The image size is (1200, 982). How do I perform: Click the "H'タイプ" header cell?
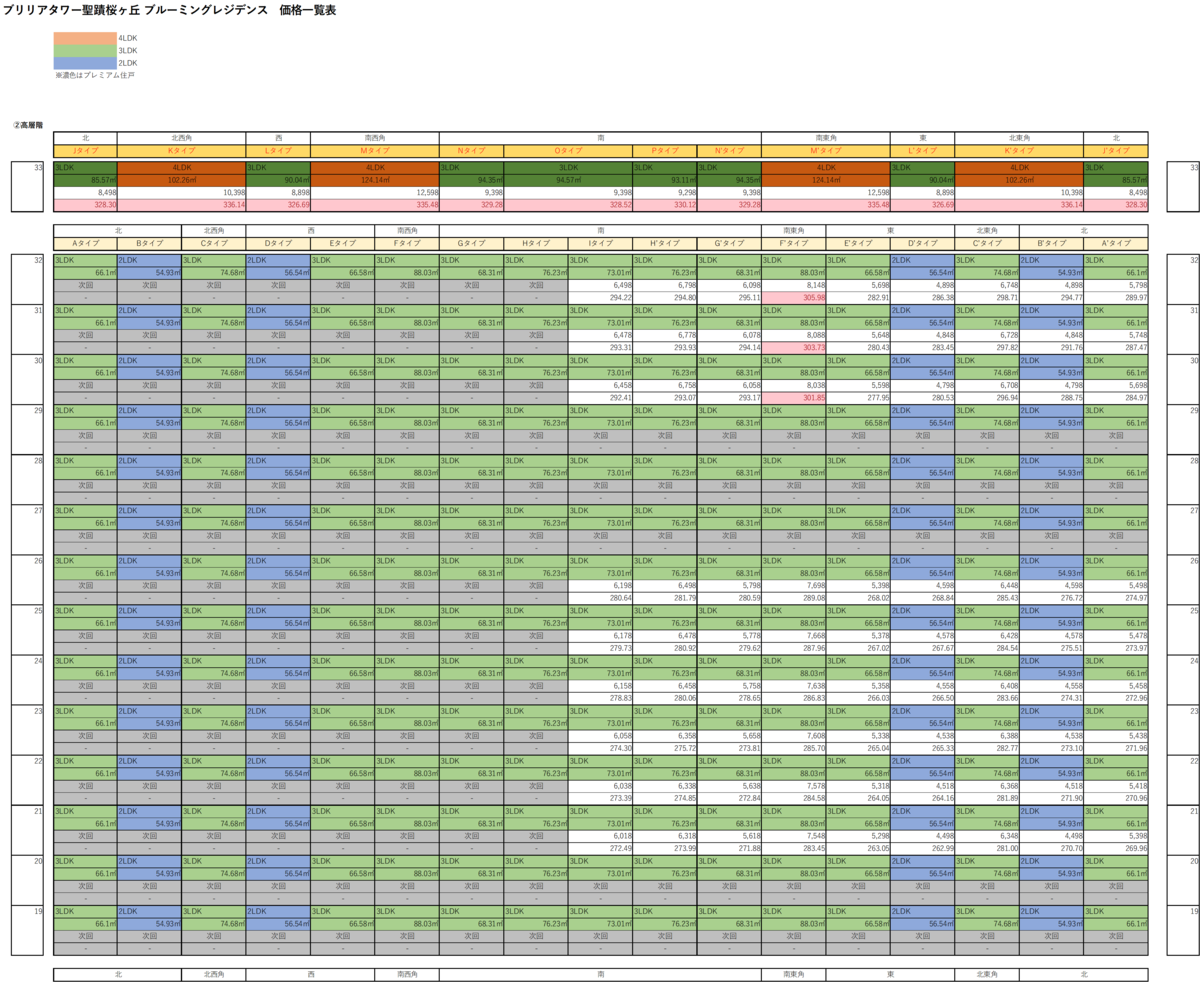665,243
